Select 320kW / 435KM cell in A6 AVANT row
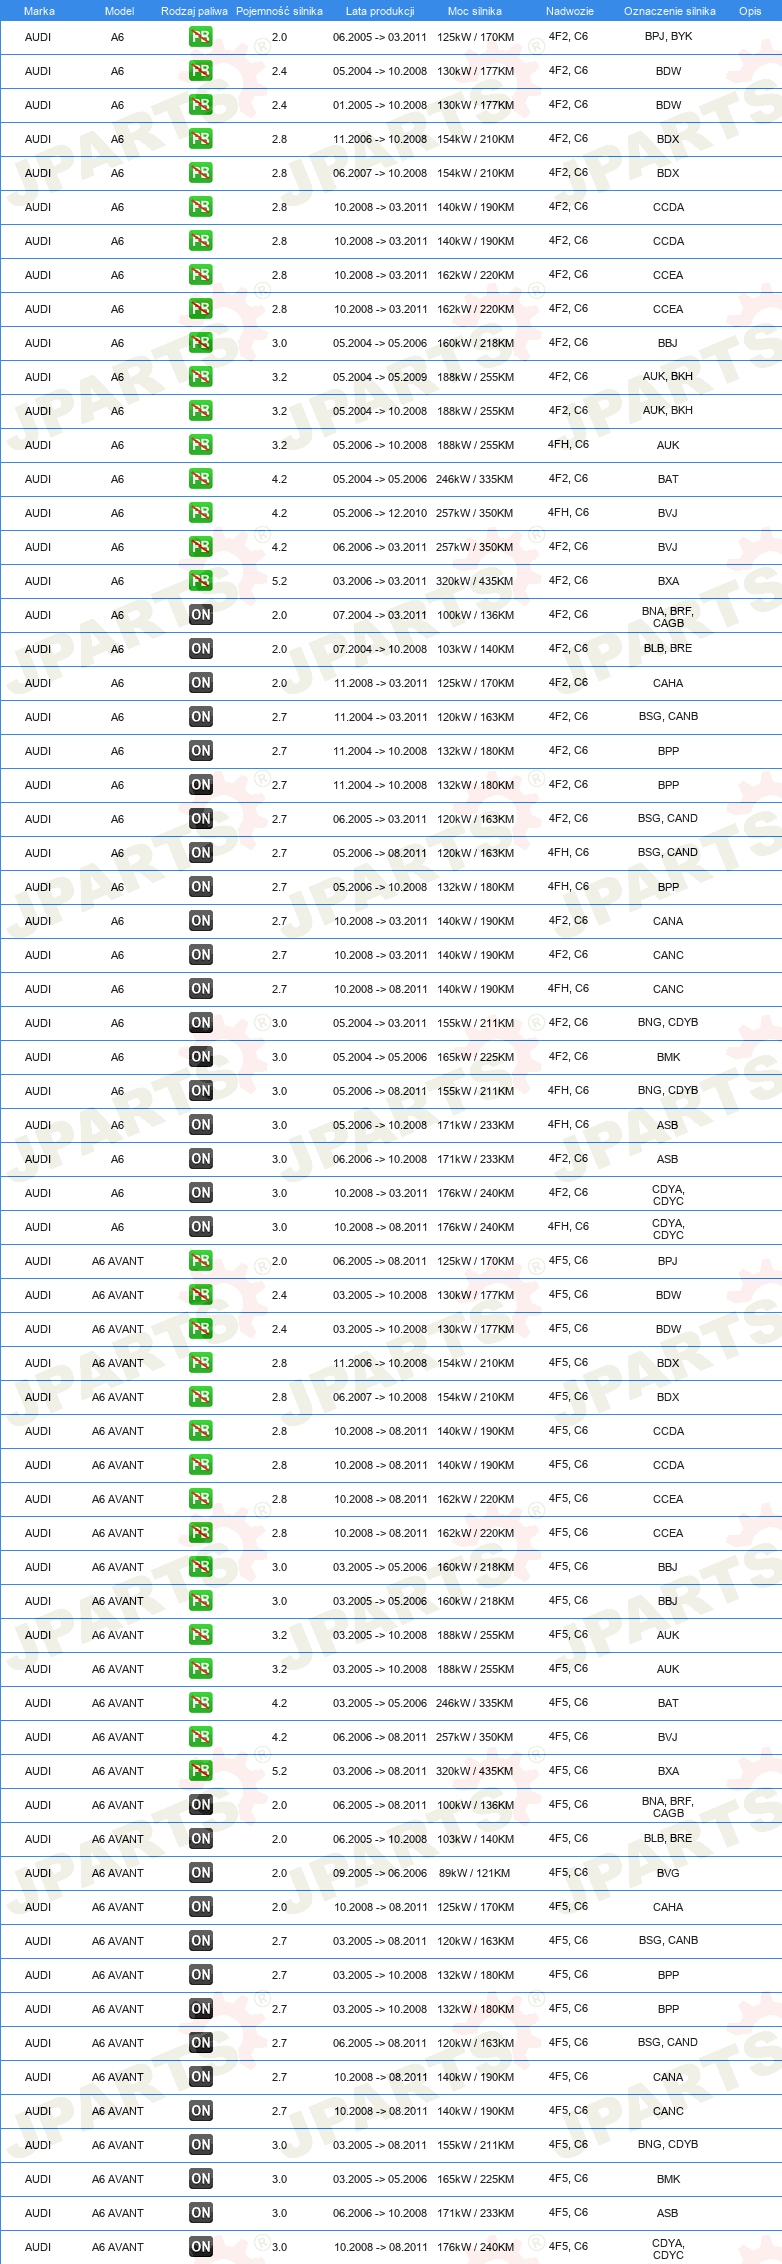The width and height of the screenshot is (782, 2264). [x=475, y=1771]
